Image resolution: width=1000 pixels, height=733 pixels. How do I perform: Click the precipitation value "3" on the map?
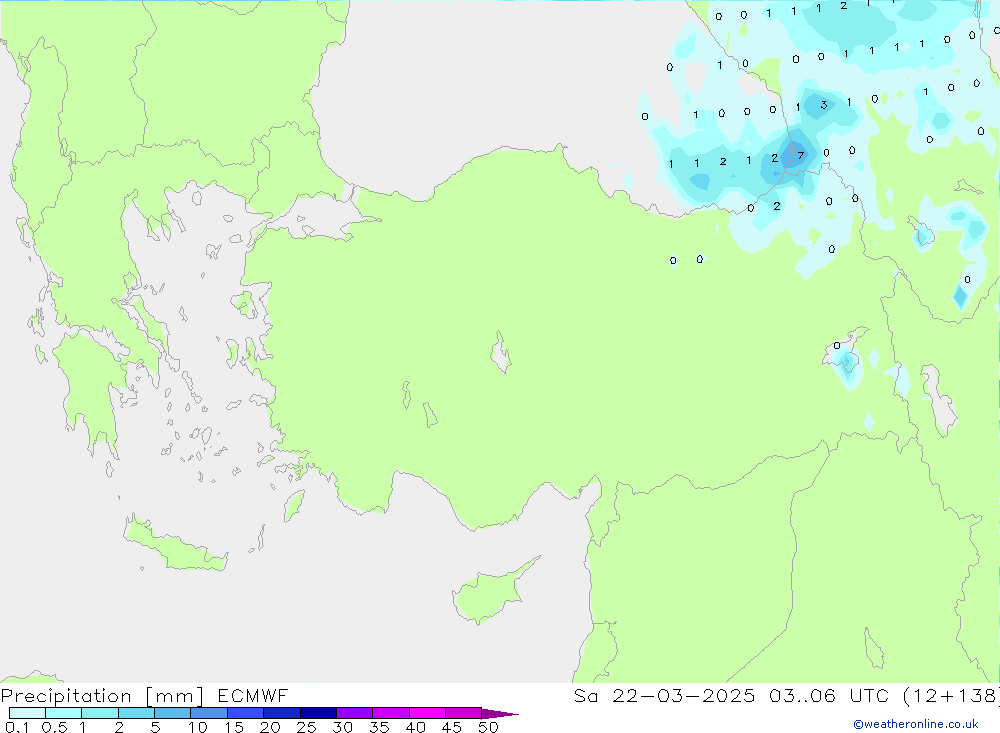(824, 105)
